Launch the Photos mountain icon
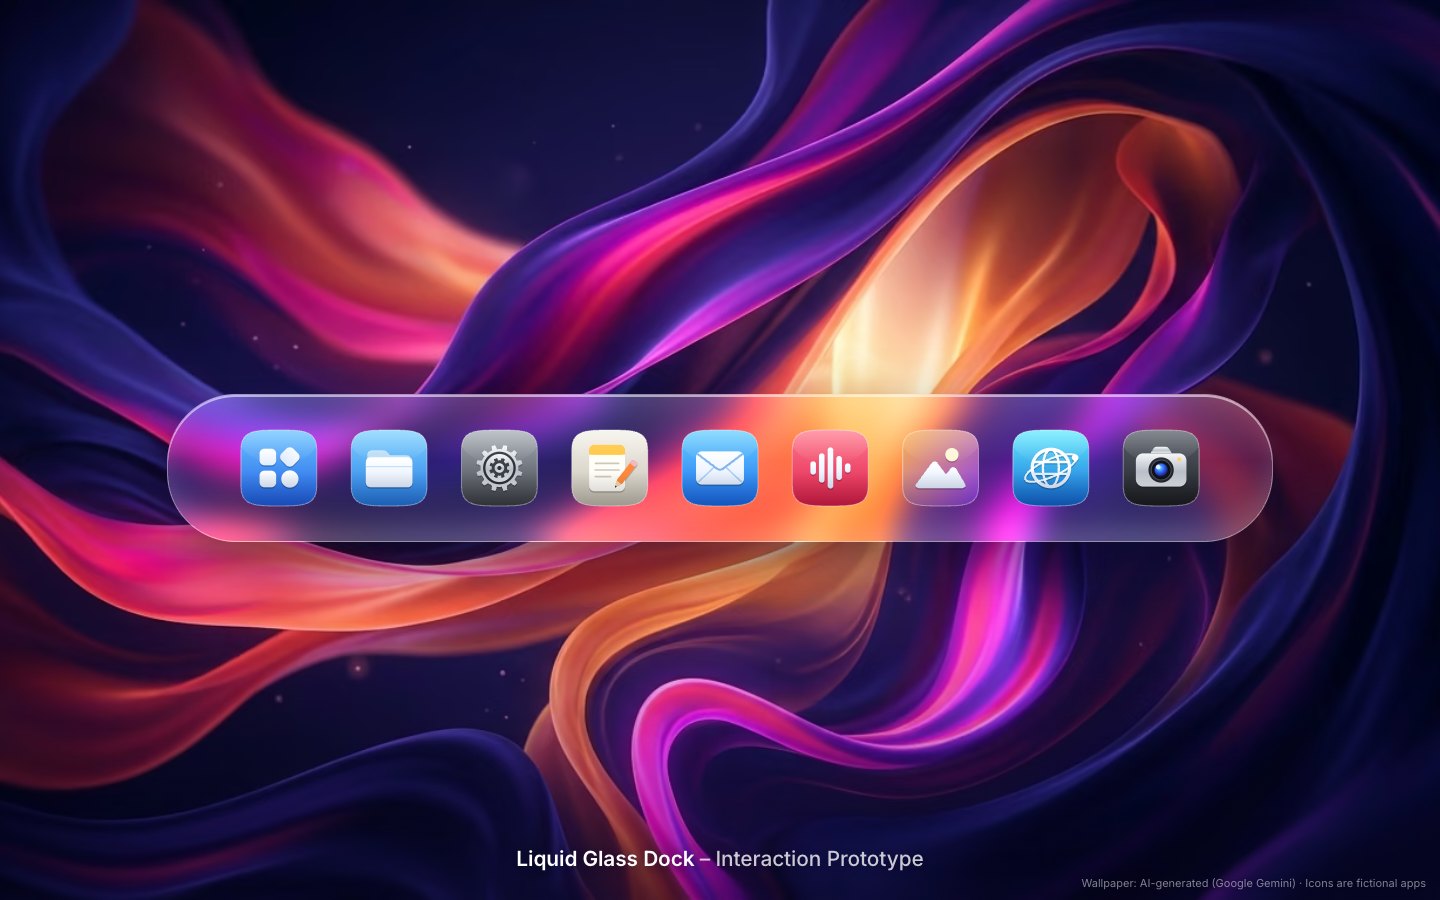Image resolution: width=1440 pixels, height=900 pixels. point(940,468)
